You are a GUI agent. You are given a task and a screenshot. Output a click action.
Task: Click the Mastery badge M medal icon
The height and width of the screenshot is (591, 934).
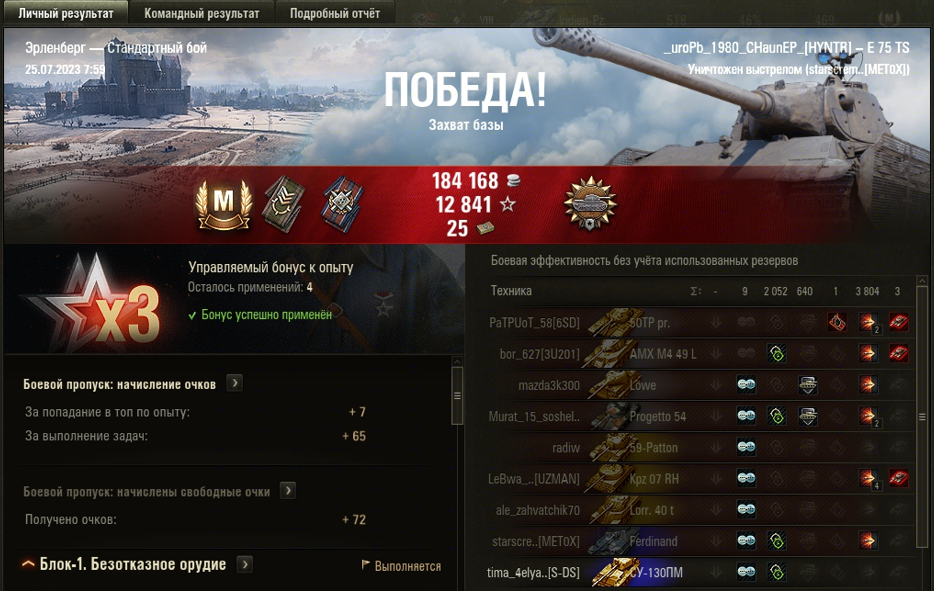click(x=223, y=204)
